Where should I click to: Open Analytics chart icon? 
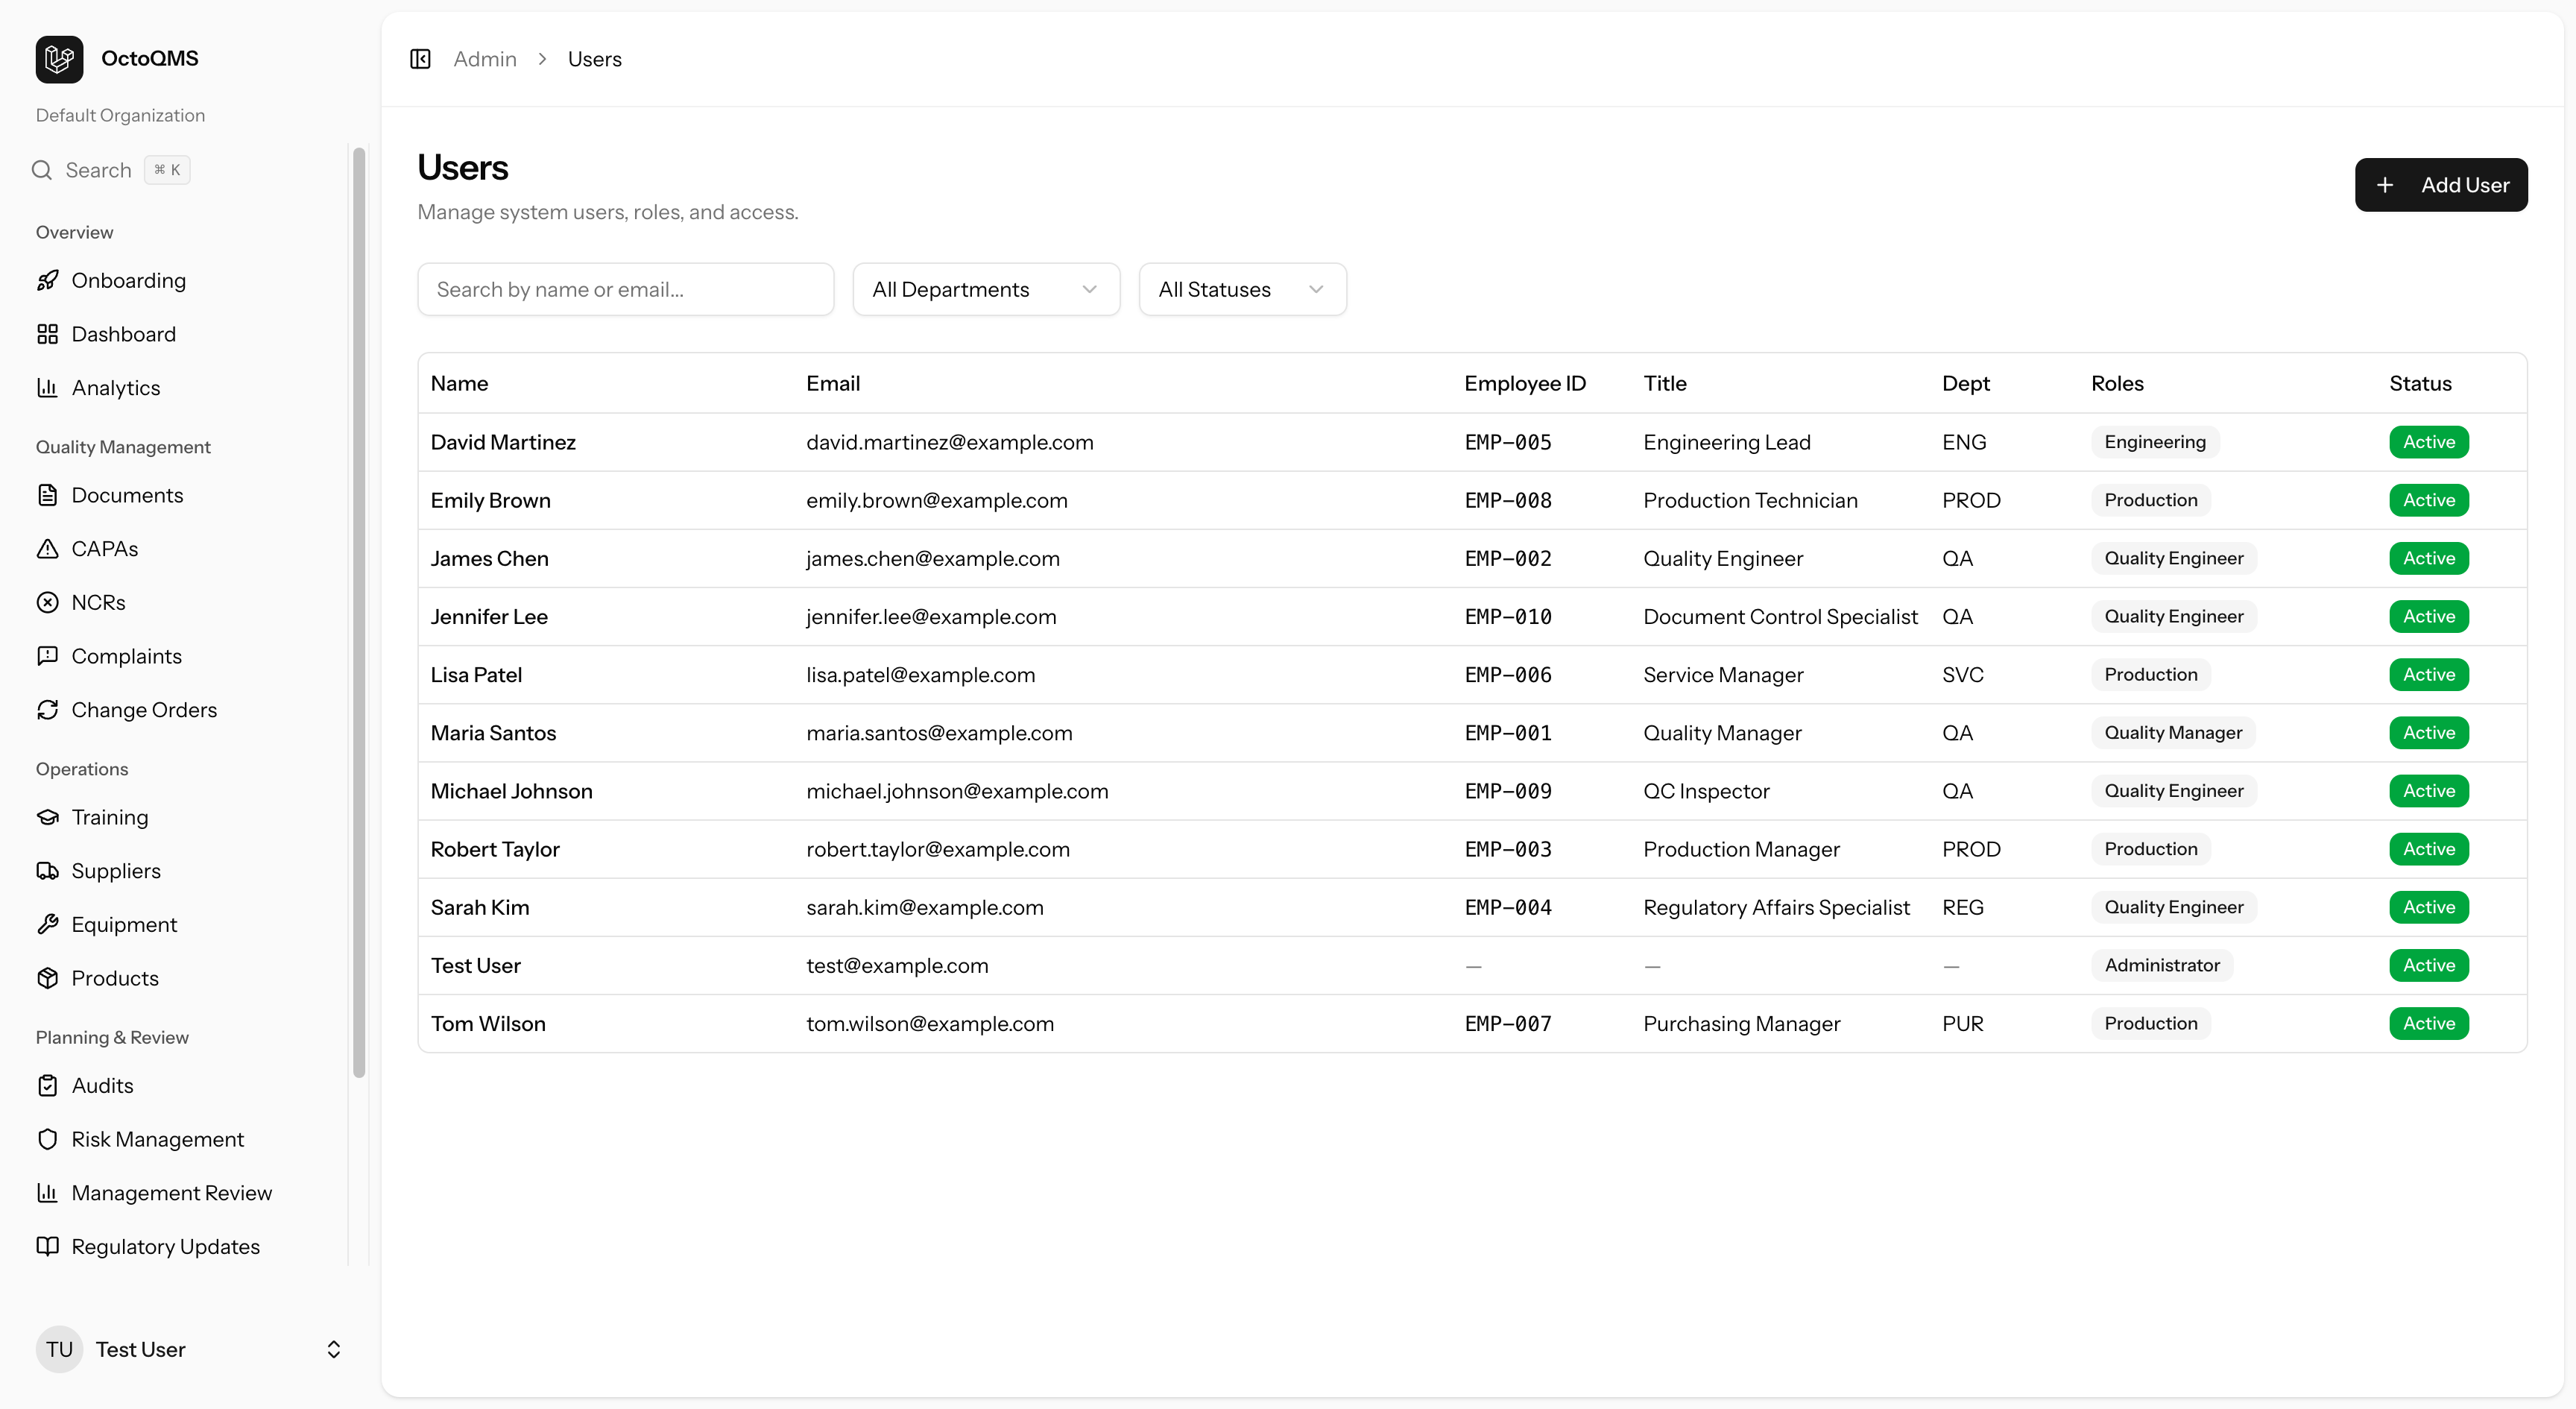(47, 387)
